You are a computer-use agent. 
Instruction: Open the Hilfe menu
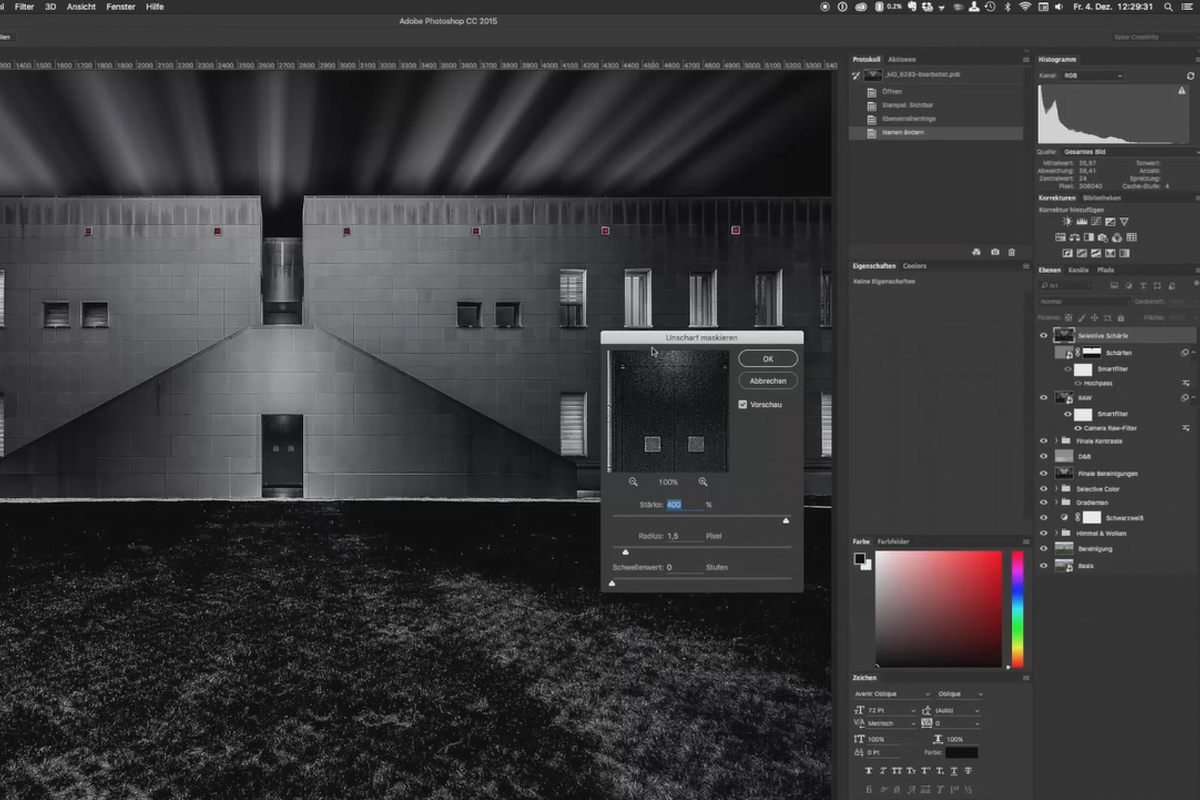[x=155, y=6]
